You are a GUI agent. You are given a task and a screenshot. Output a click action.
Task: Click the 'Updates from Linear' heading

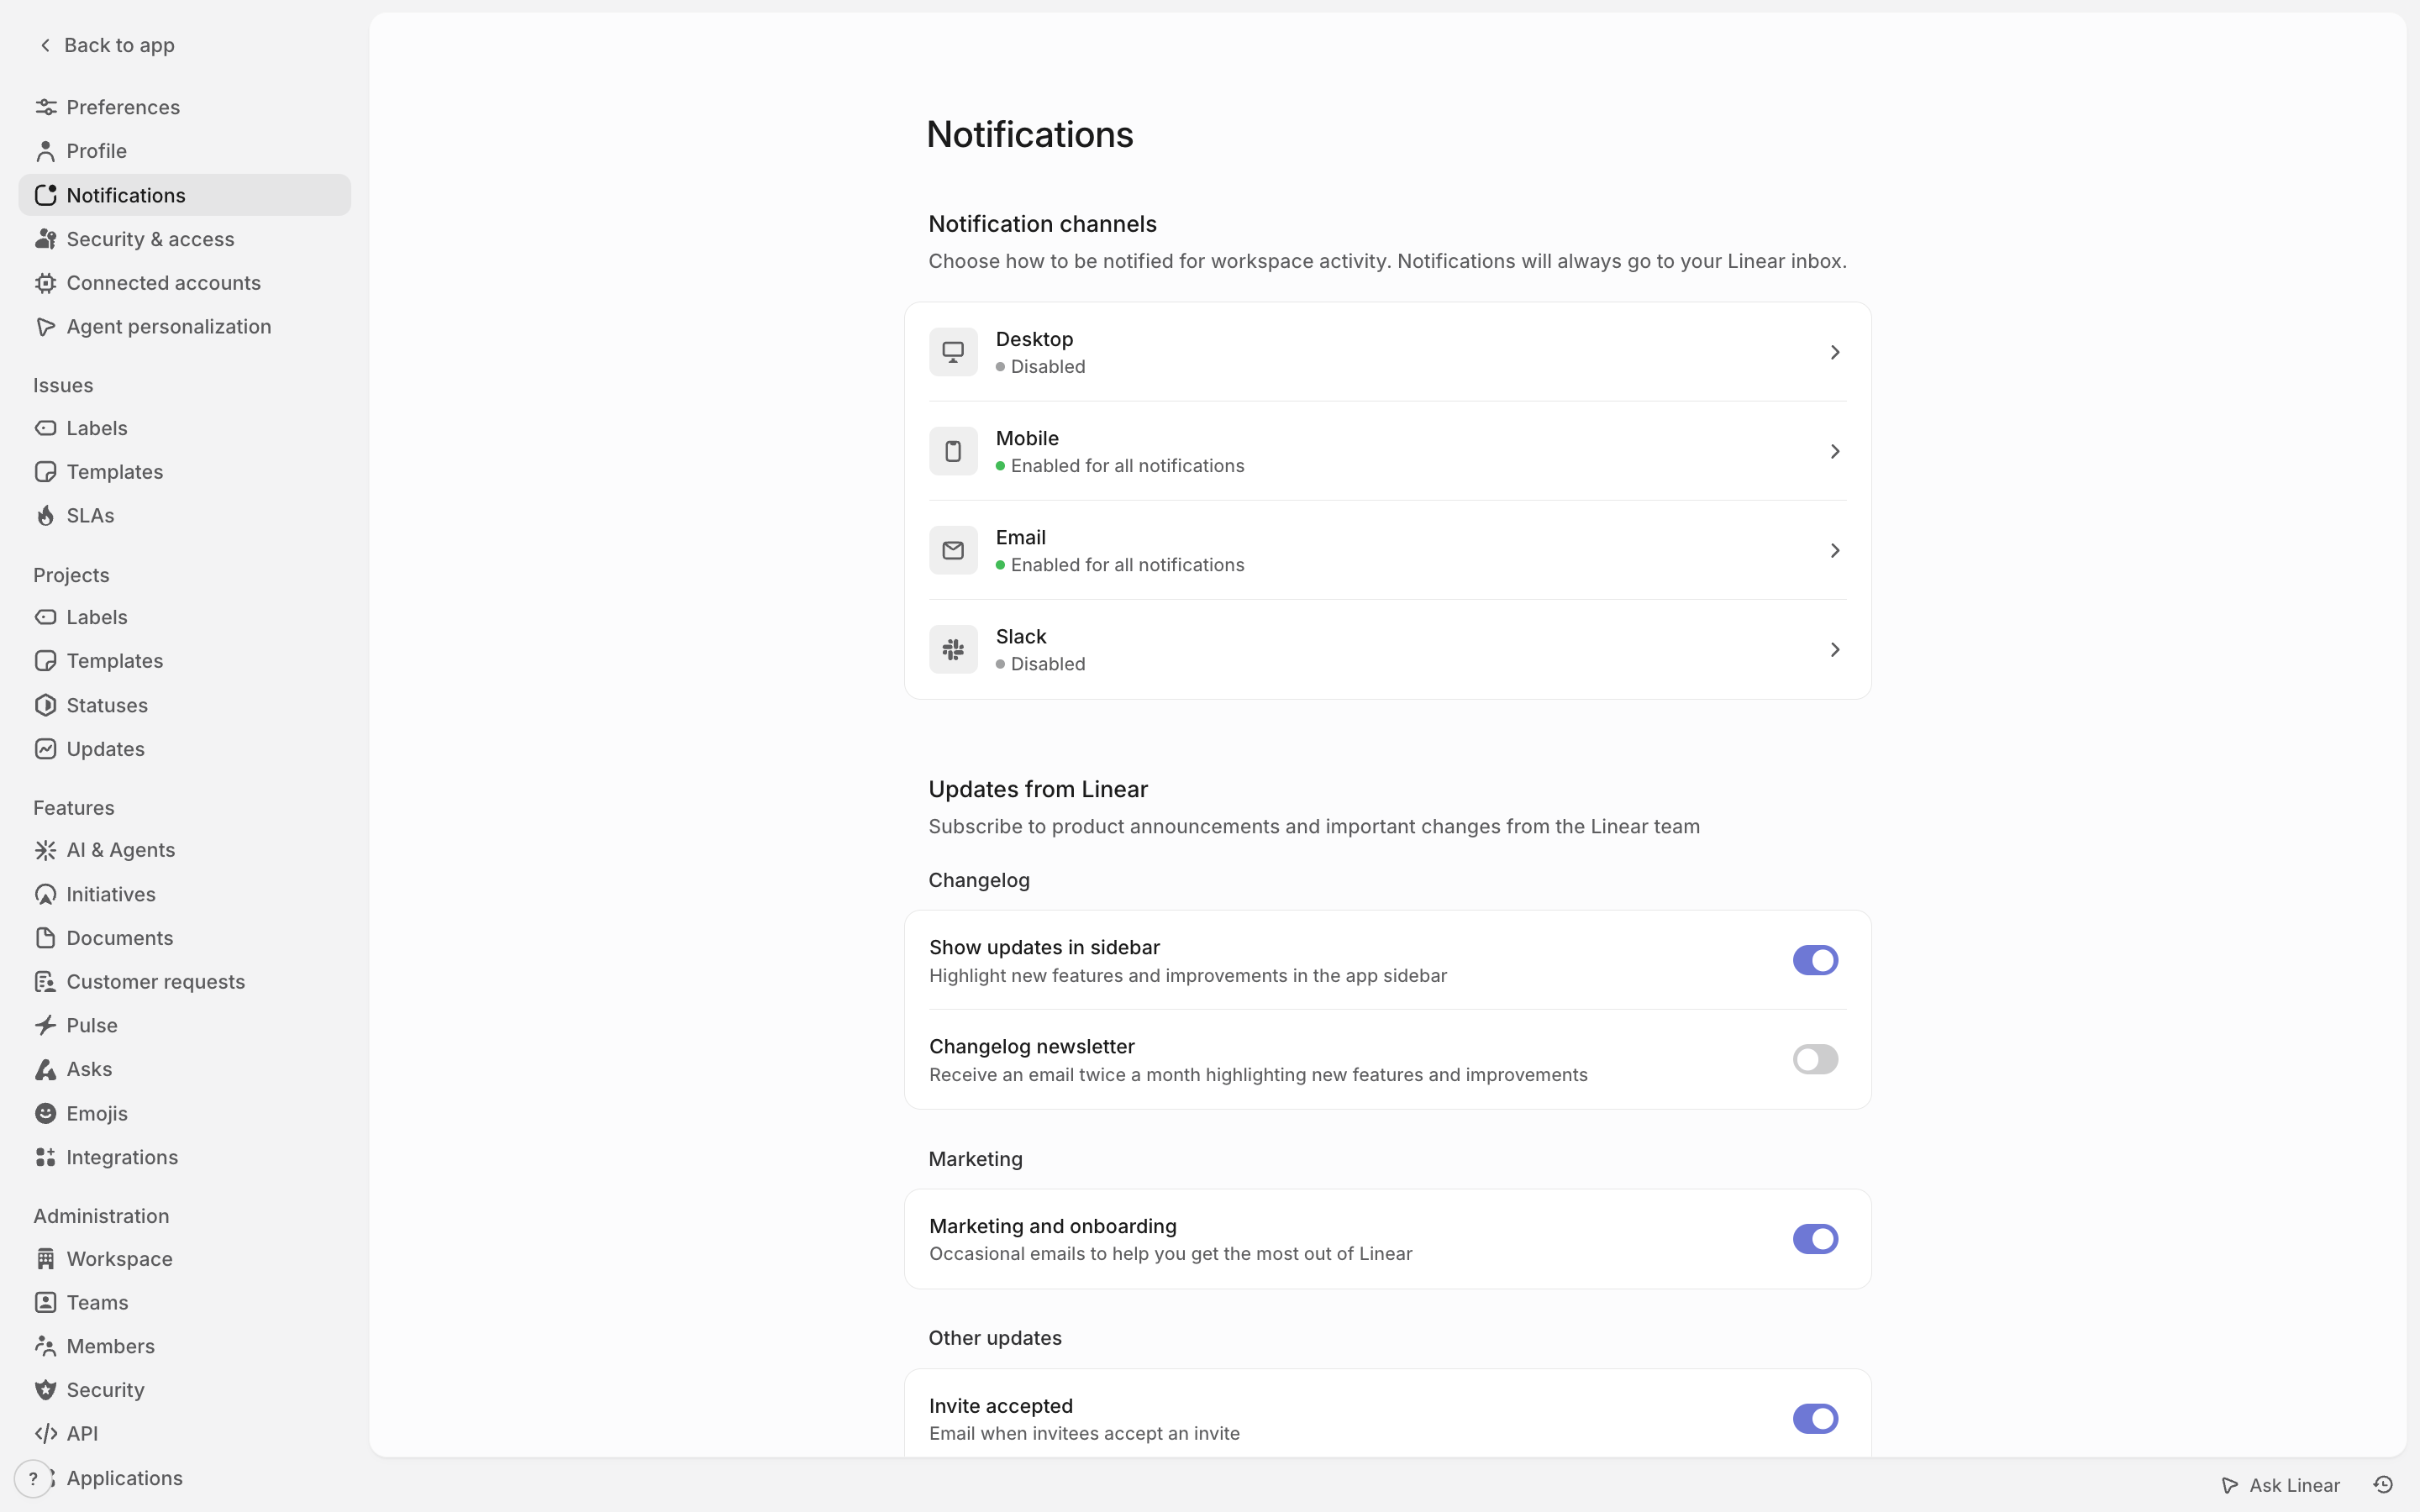tap(1037, 789)
